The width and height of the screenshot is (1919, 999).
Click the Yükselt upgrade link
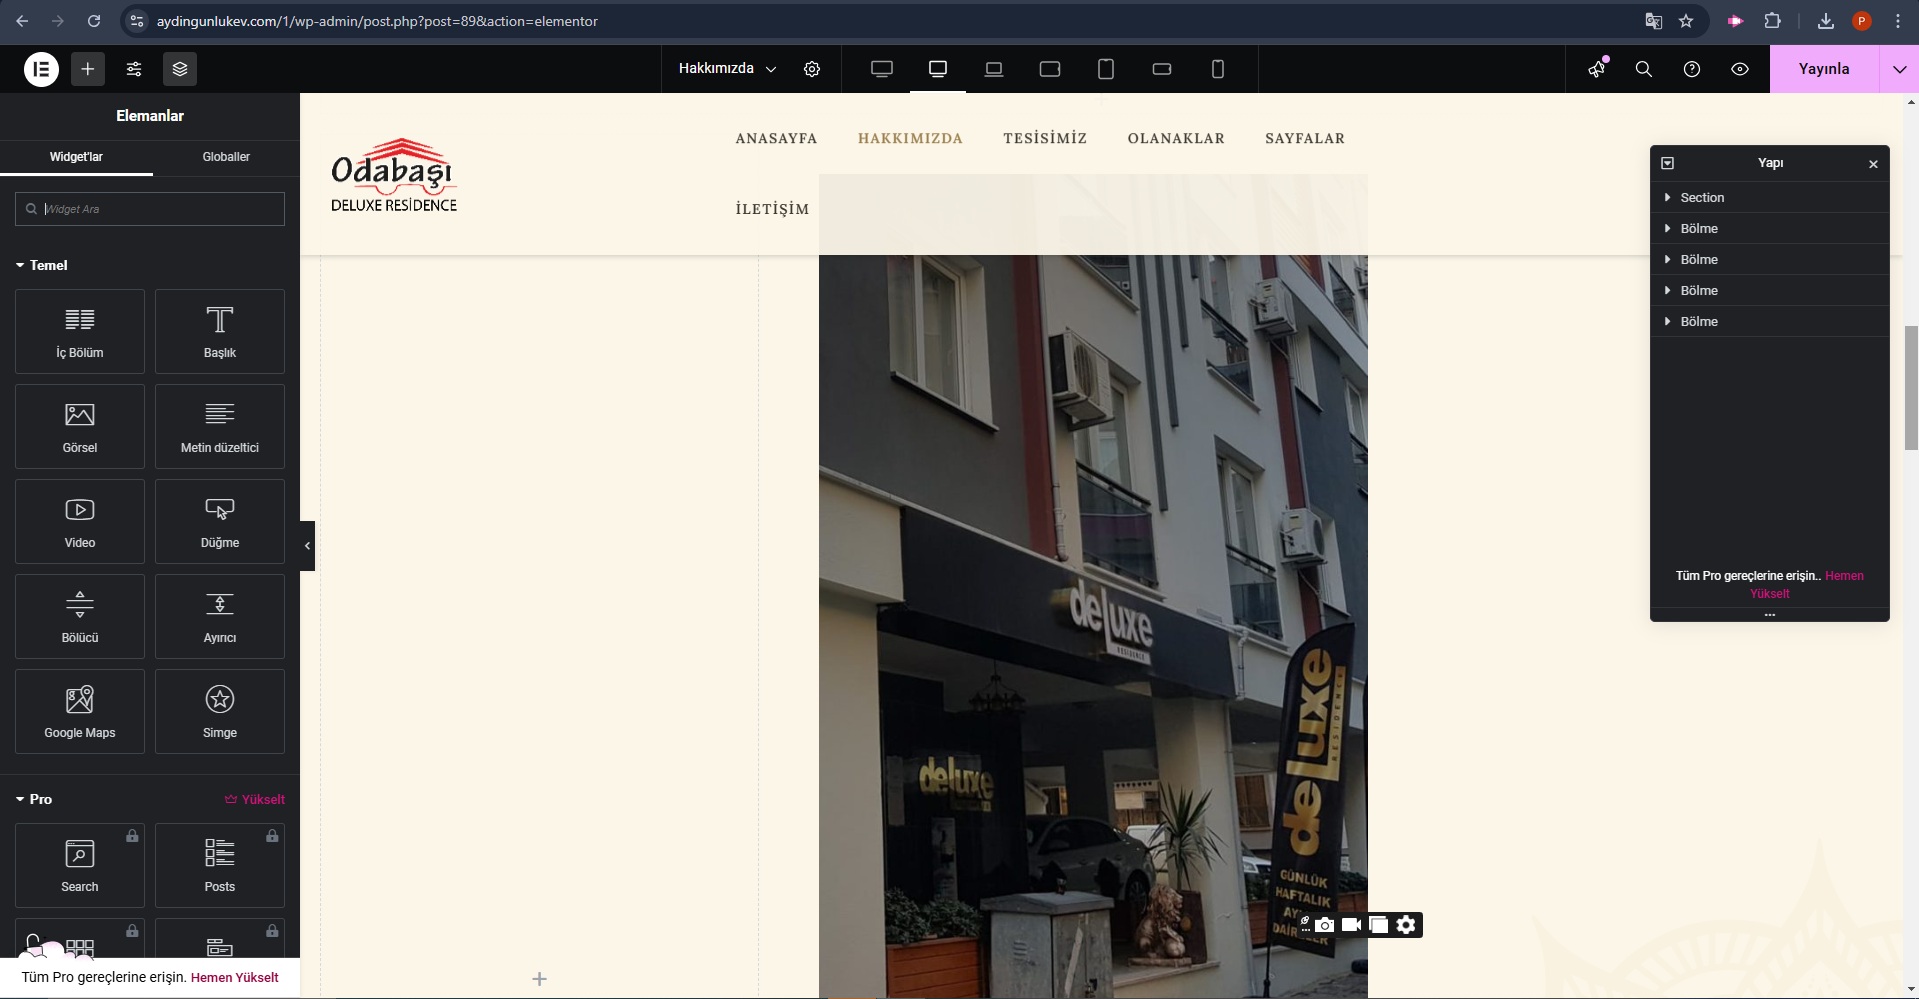pos(255,799)
